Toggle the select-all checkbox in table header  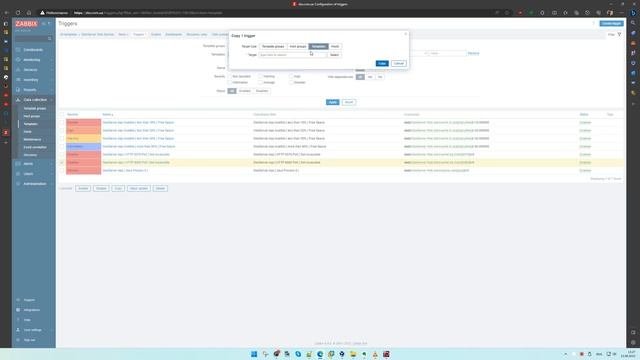pyautogui.click(x=62, y=115)
